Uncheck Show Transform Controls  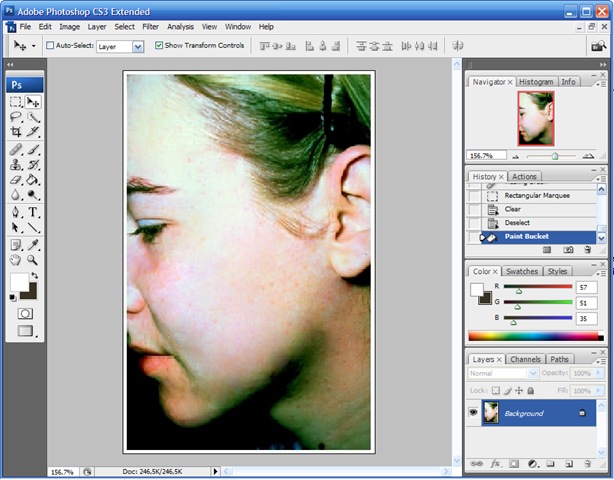tap(159, 45)
